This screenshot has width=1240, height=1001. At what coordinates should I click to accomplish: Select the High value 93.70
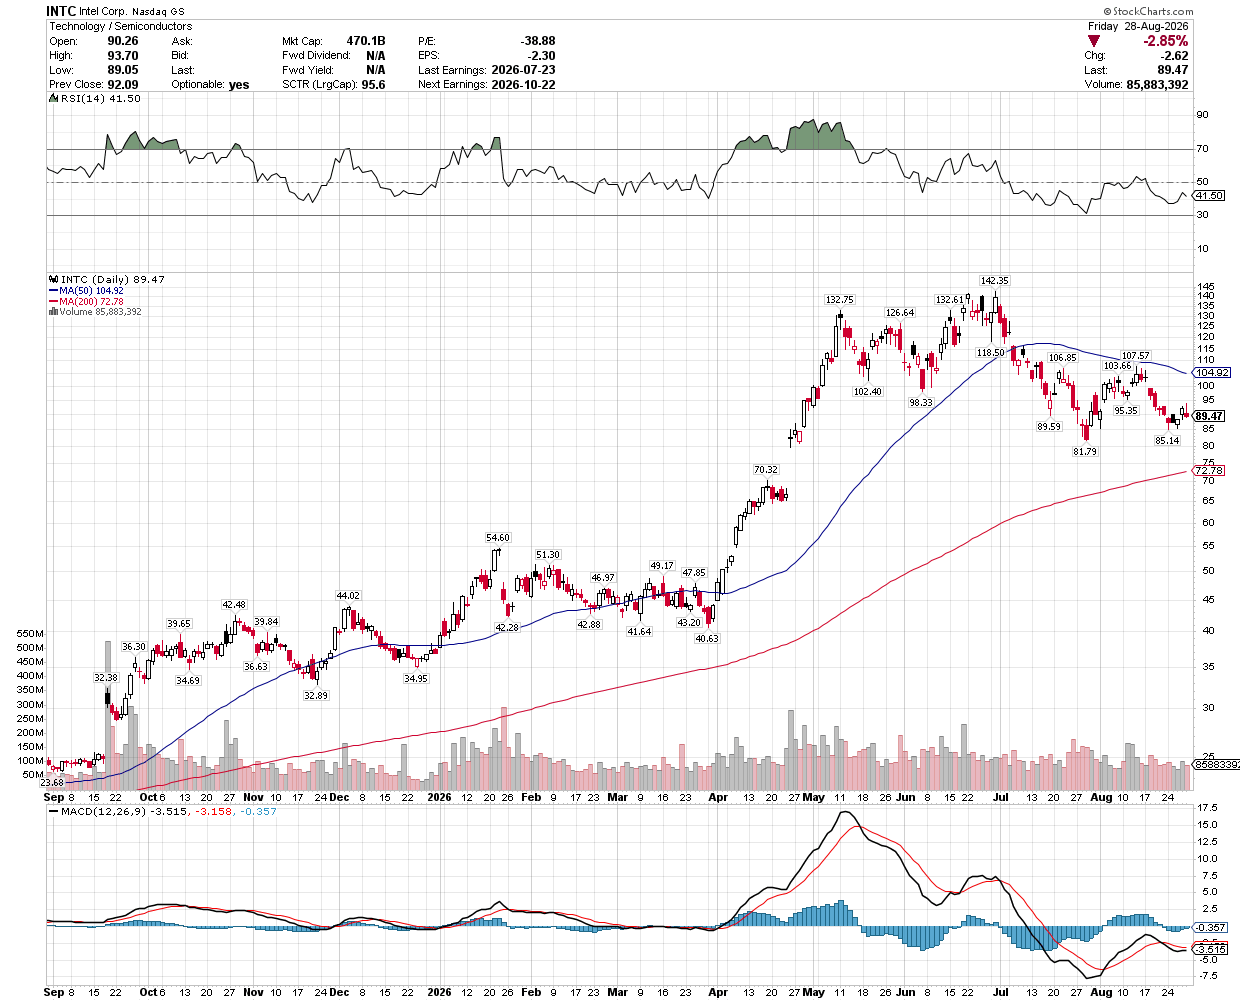click(123, 56)
